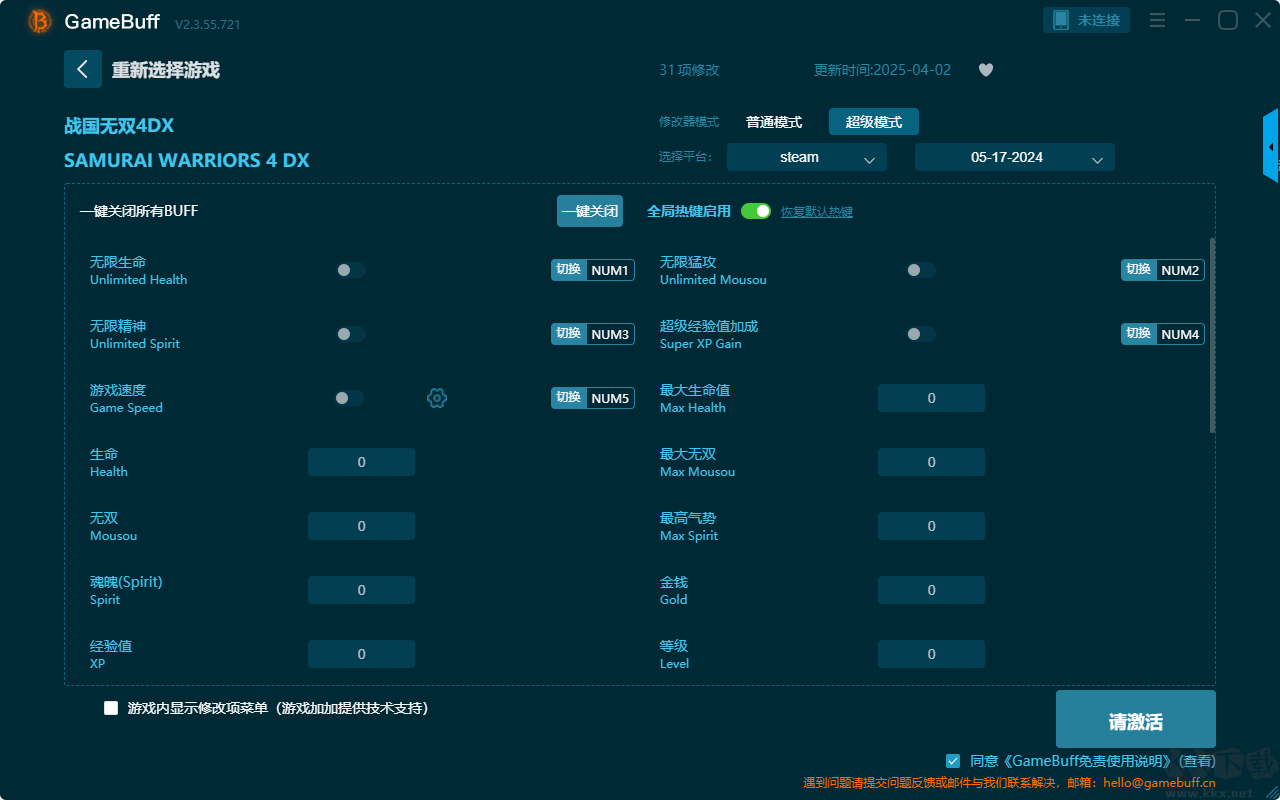Open the hamburger menu icon
1280x800 pixels.
[x=1157, y=20]
